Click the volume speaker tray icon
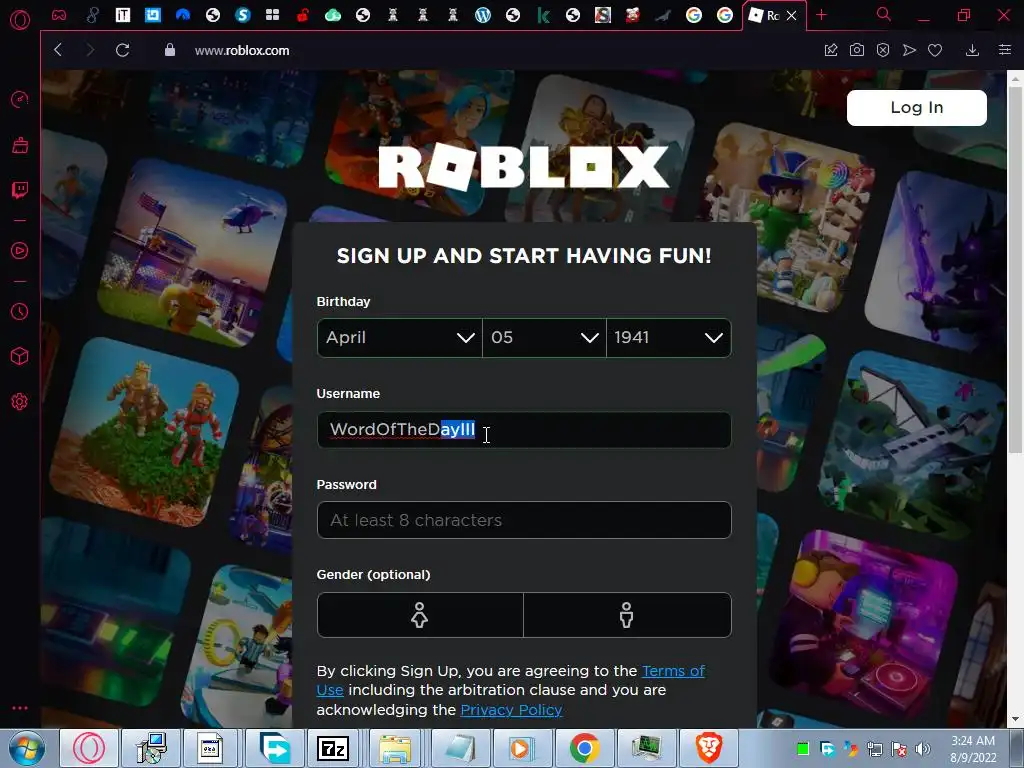The width and height of the screenshot is (1024, 768). [x=923, y=749]
